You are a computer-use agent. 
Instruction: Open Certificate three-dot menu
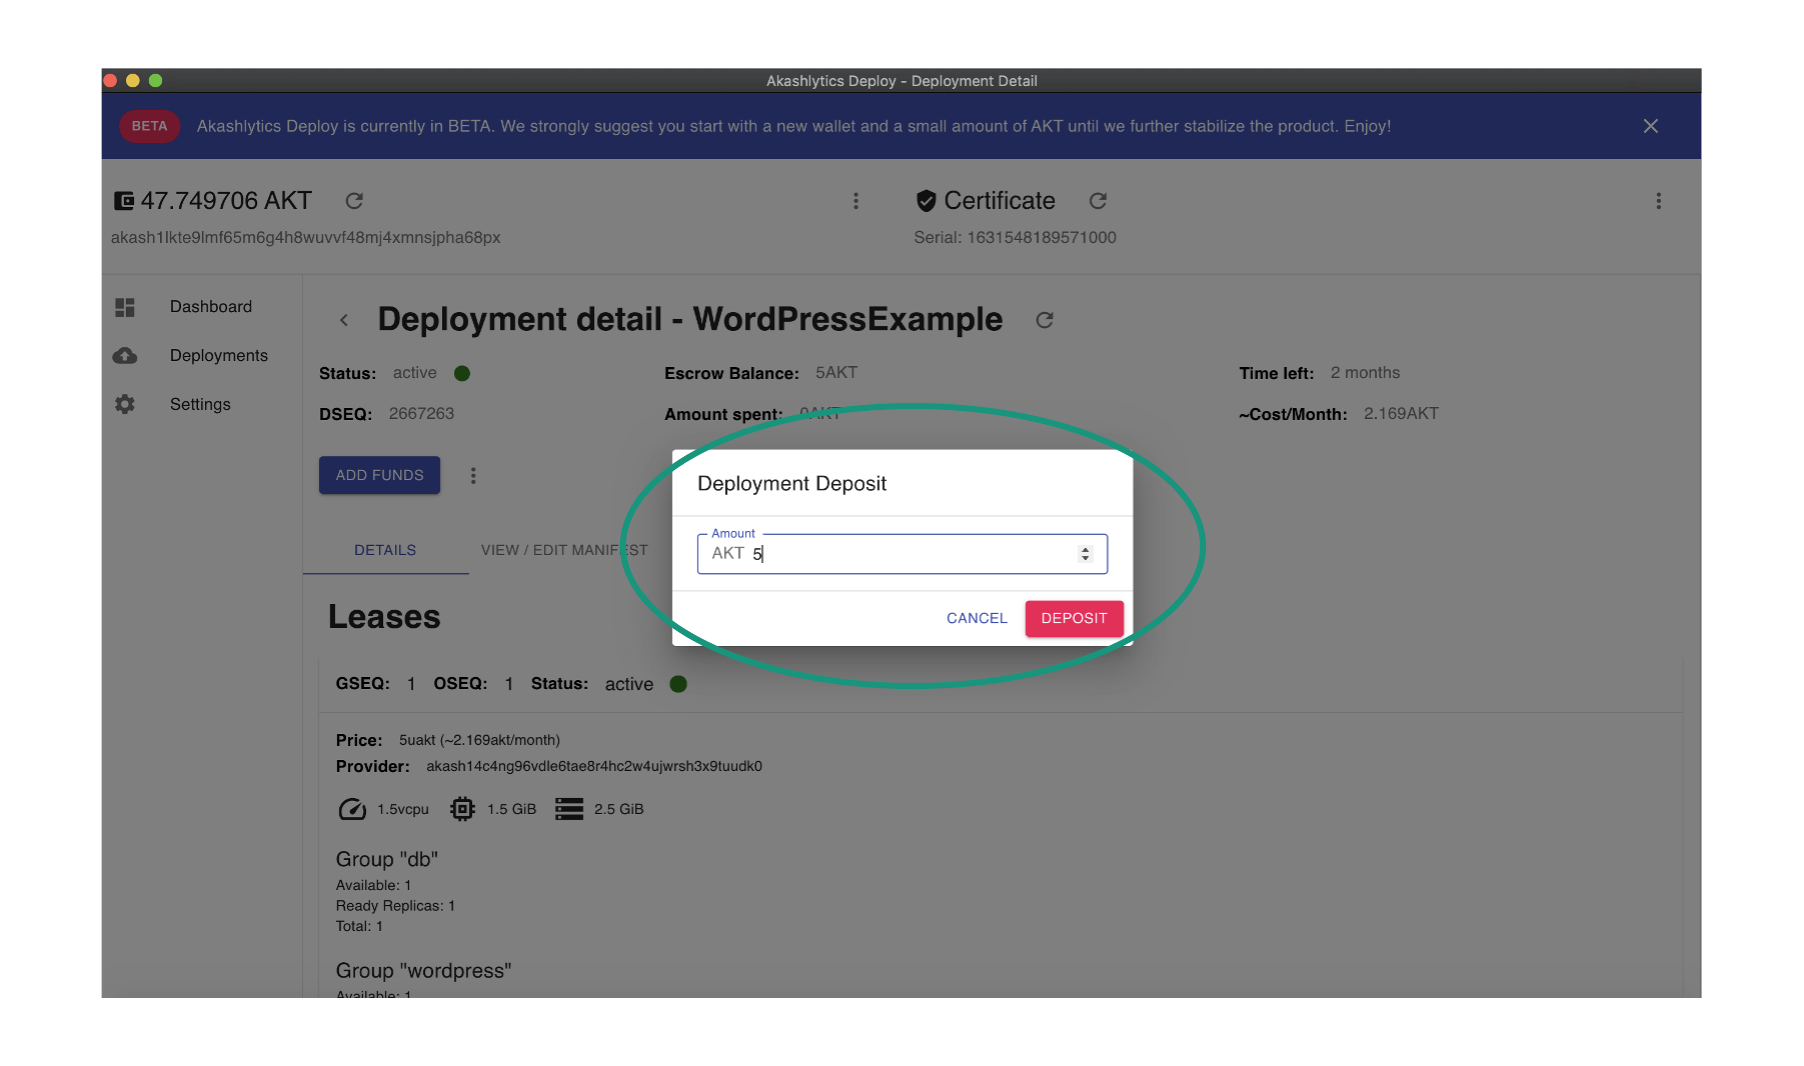1659,201
